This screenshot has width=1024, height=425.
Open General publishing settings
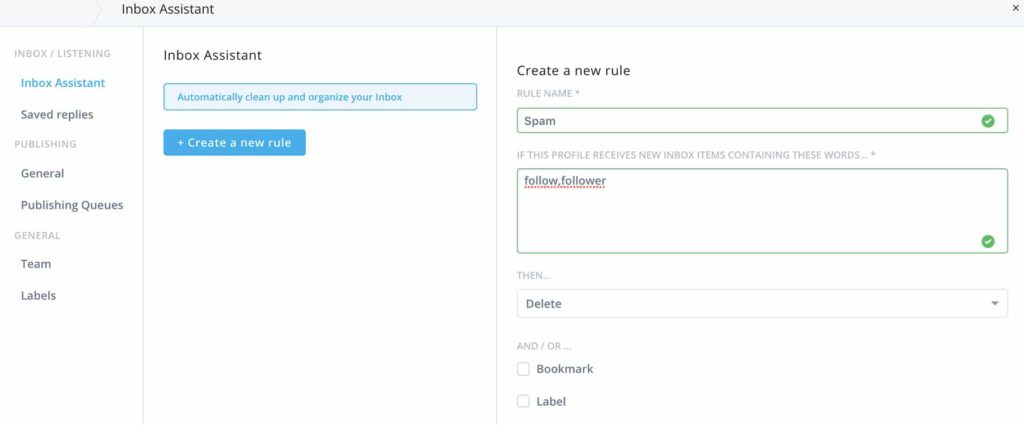point(43,173)
